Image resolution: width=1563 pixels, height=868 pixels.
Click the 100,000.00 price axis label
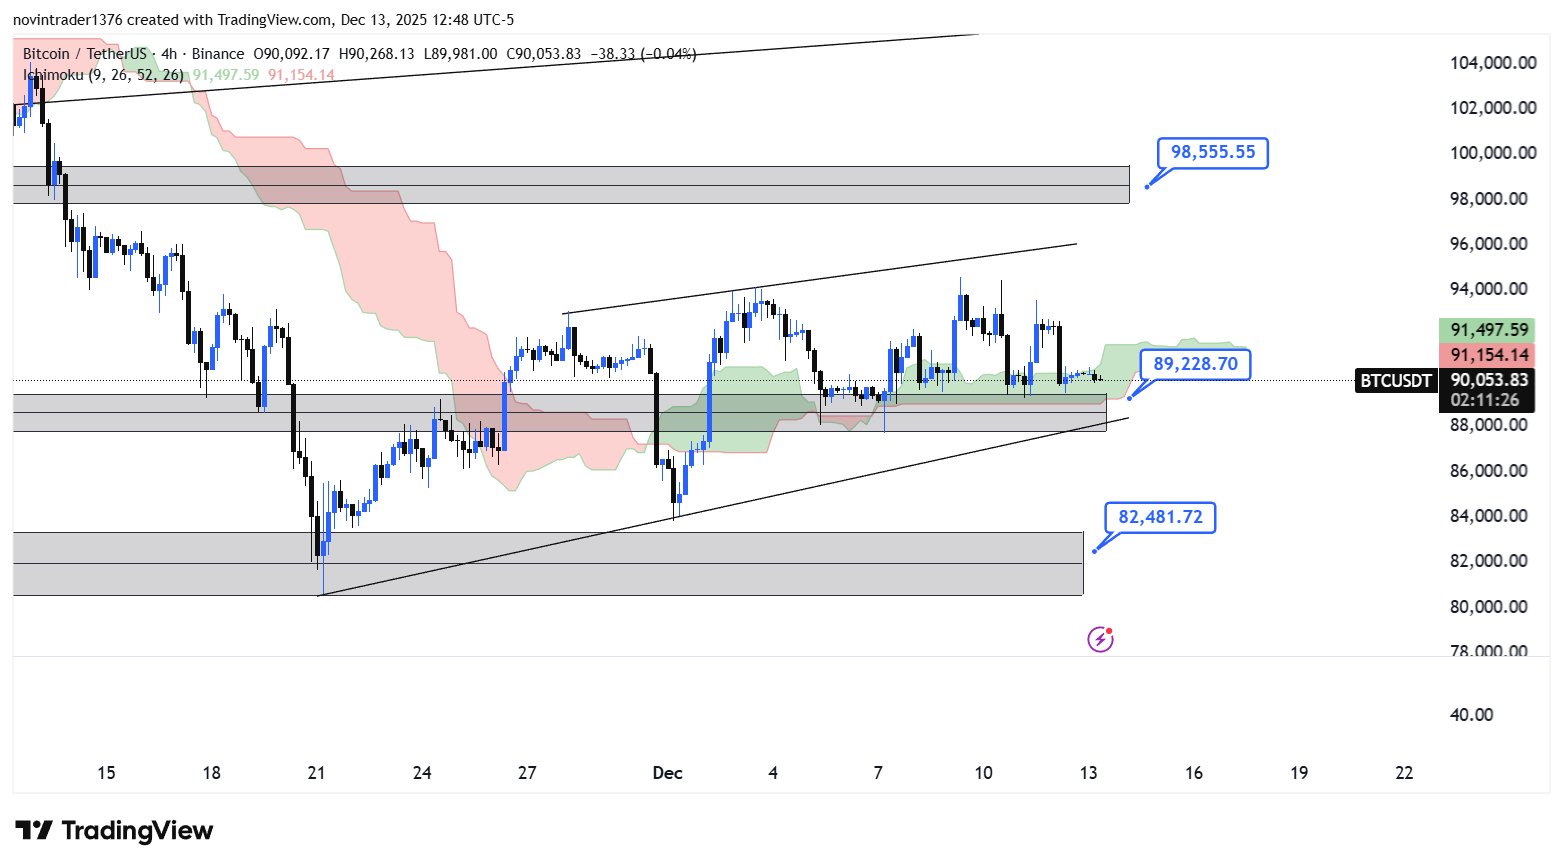(1493, 153)
